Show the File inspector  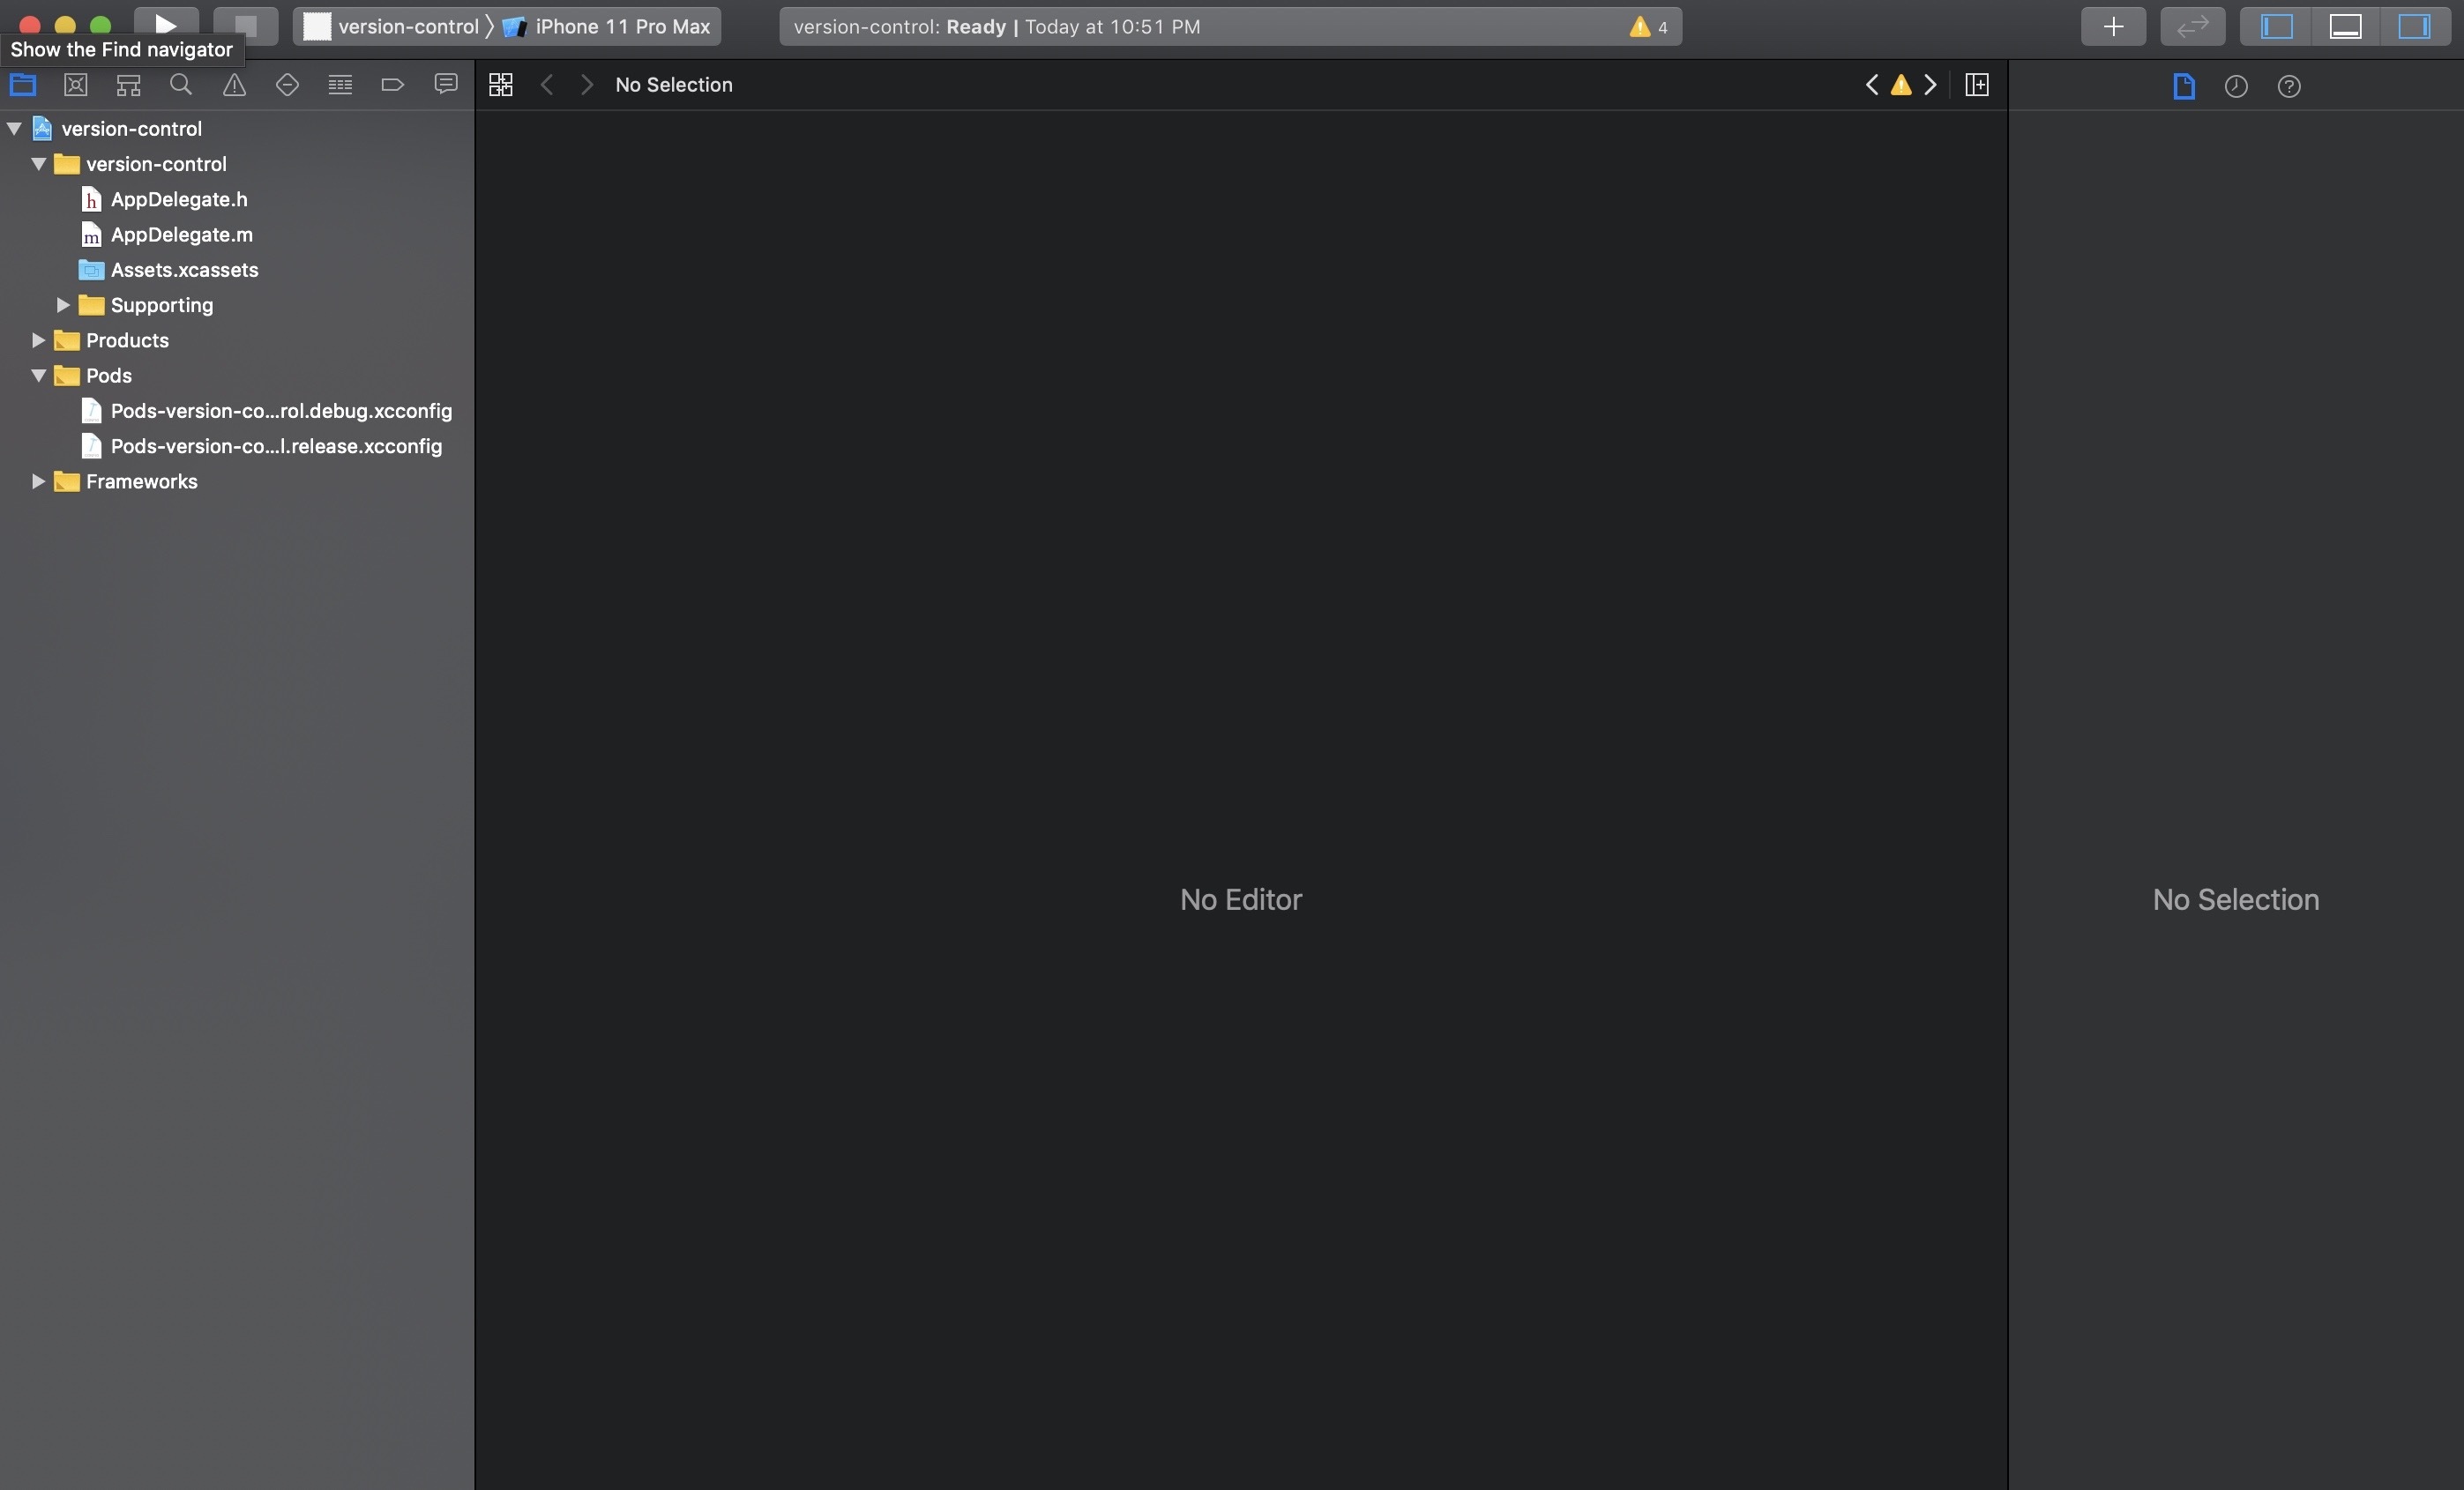(x=2184, y=86)
